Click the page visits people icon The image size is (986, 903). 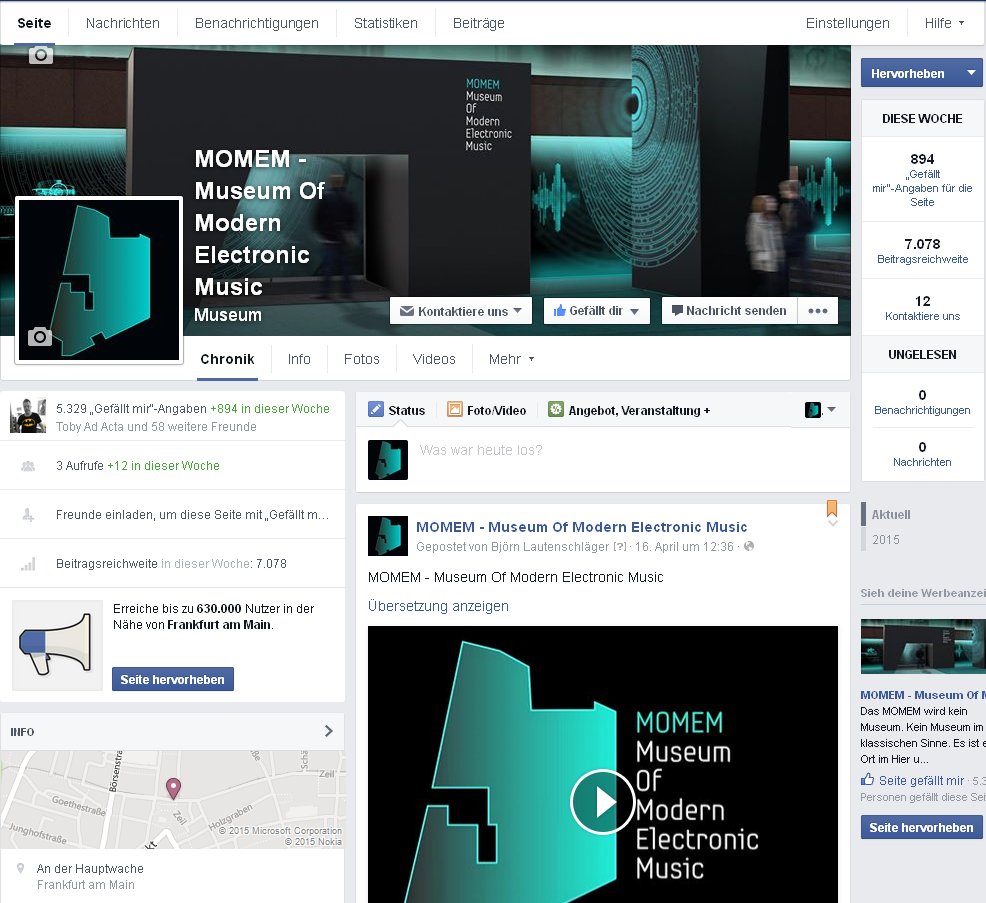pyautogui.click(x=28, y=466)
